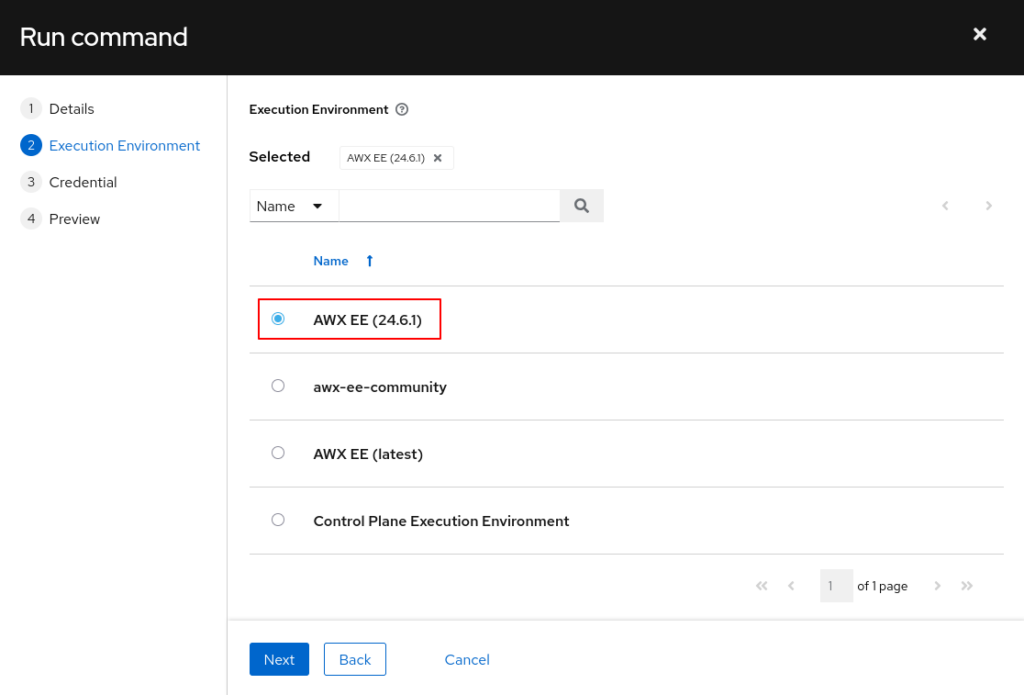Select the AWX EE (latest) radio button
Viewport: 1024px width, 695px height.
(278, 453)
